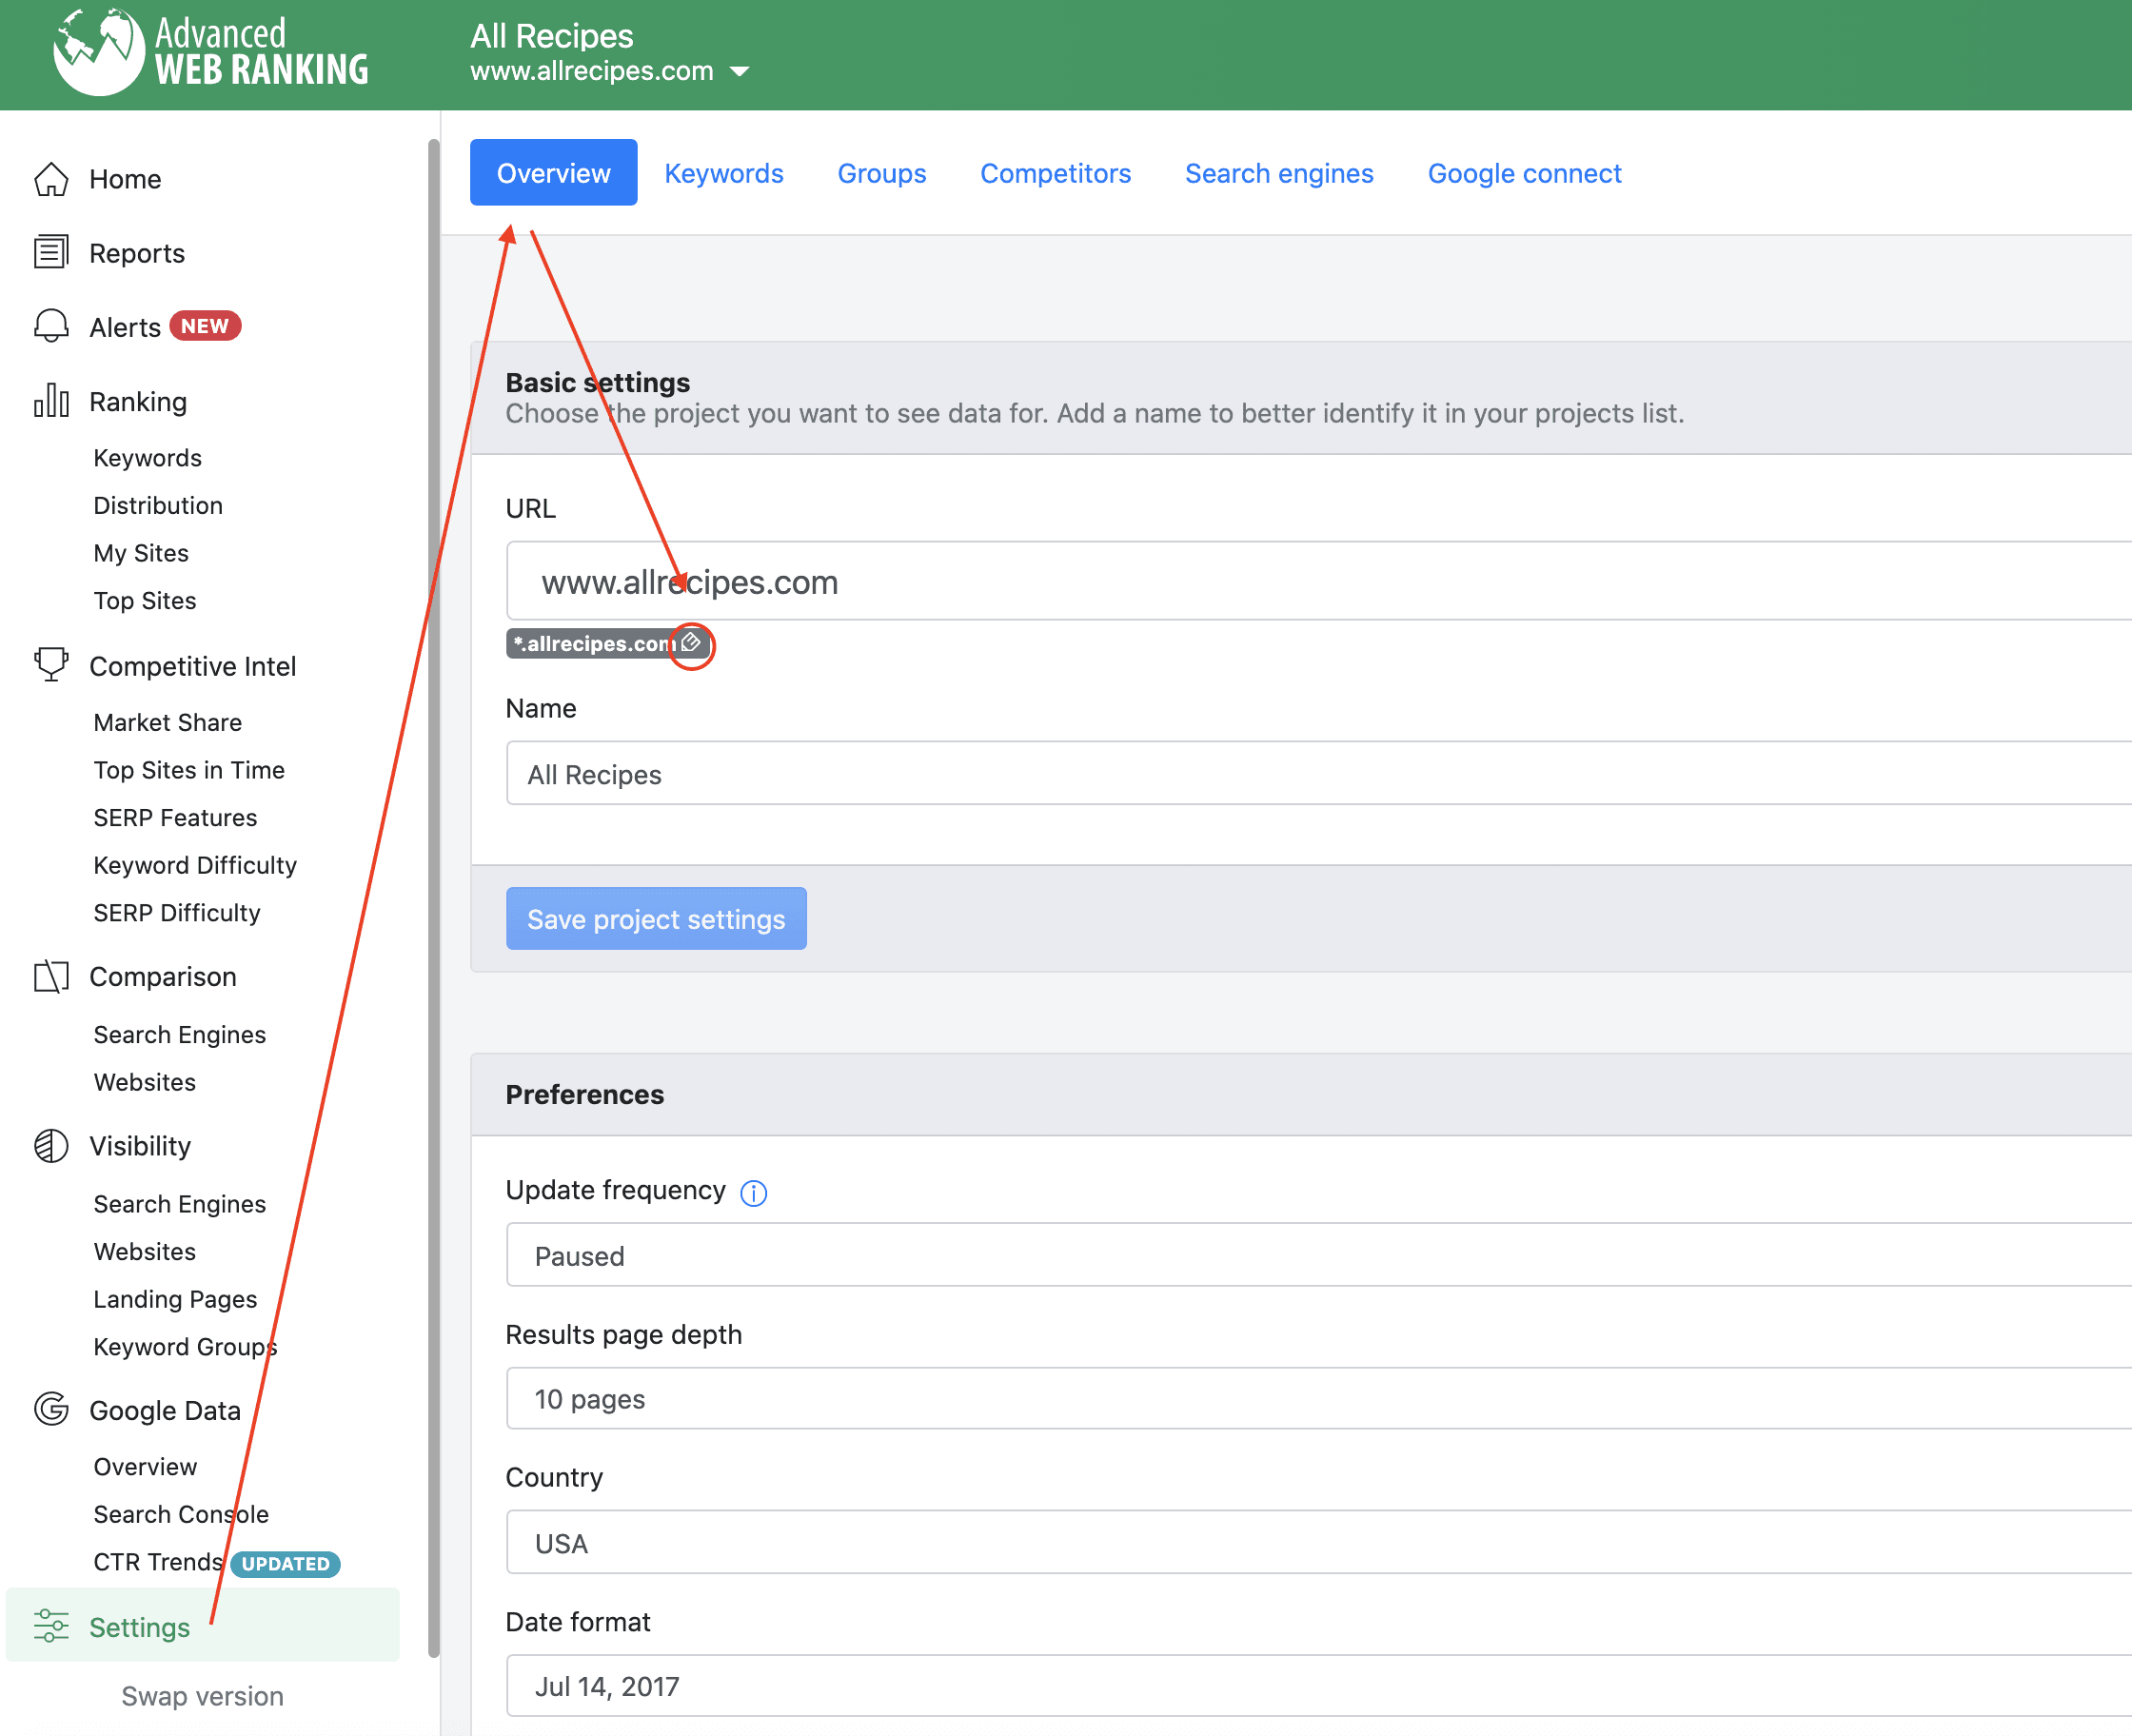Click the Alerts bell icon
Screen dimensions: 2132x1736
click(51, 326)
